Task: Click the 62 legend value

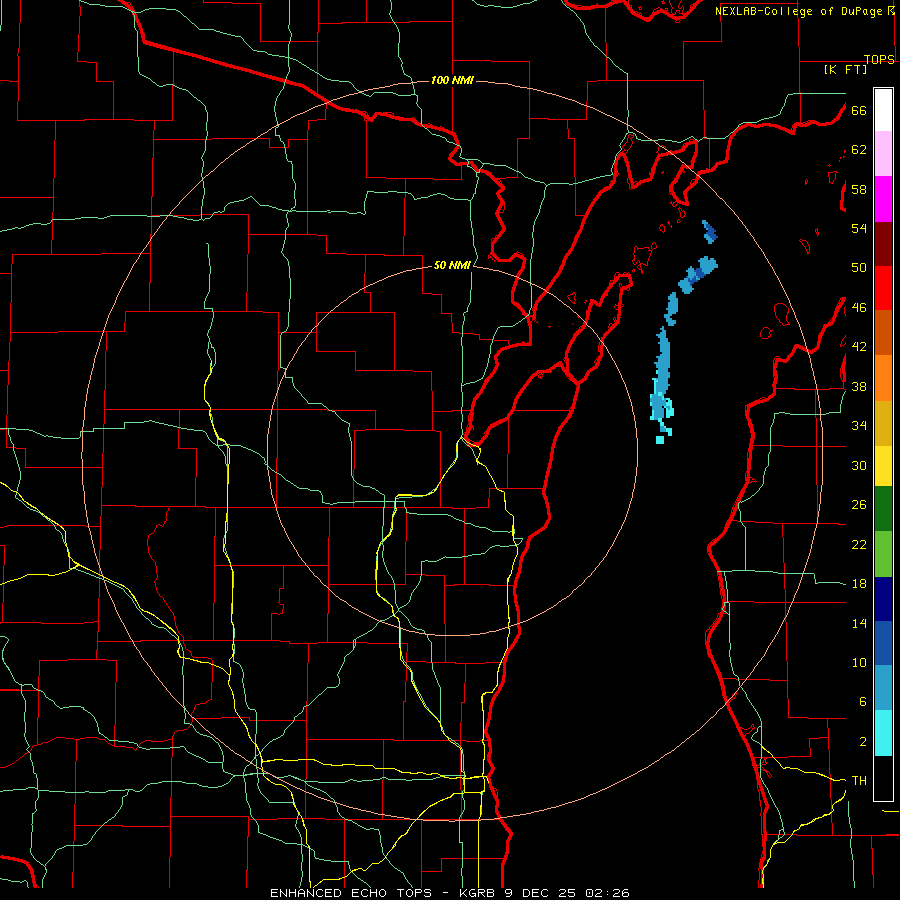Action: coord(859,150)
